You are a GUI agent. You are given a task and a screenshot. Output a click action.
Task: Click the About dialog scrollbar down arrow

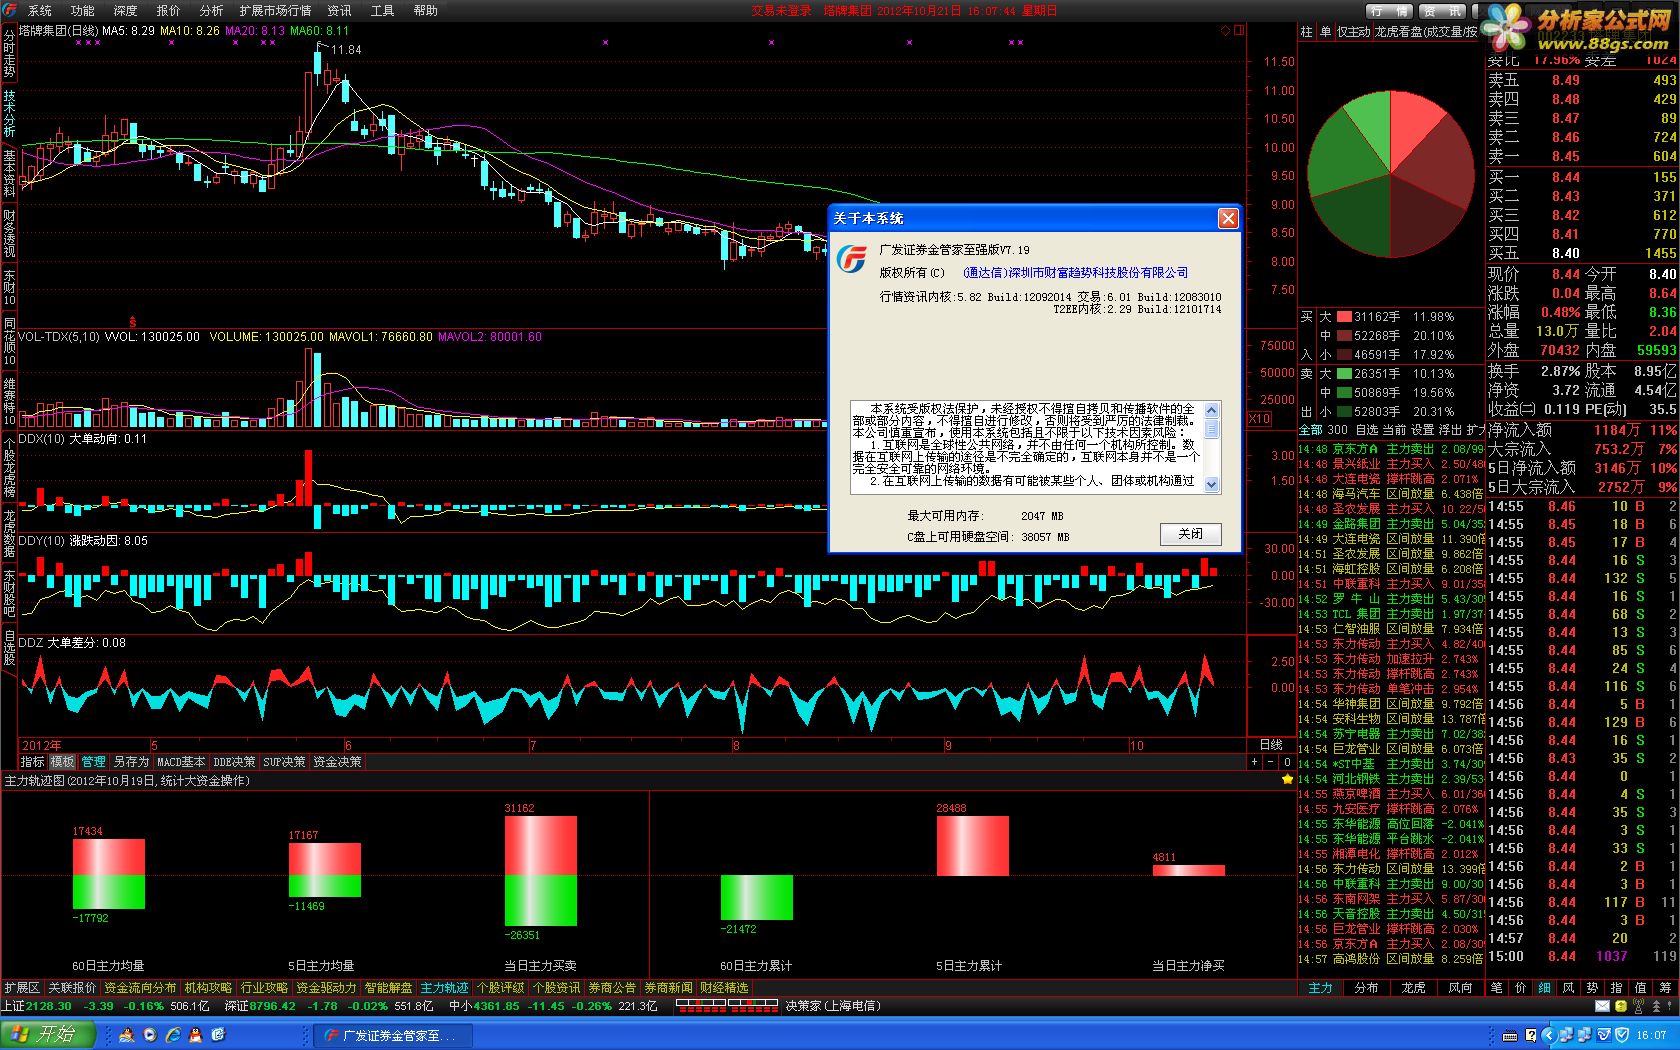1212,485
